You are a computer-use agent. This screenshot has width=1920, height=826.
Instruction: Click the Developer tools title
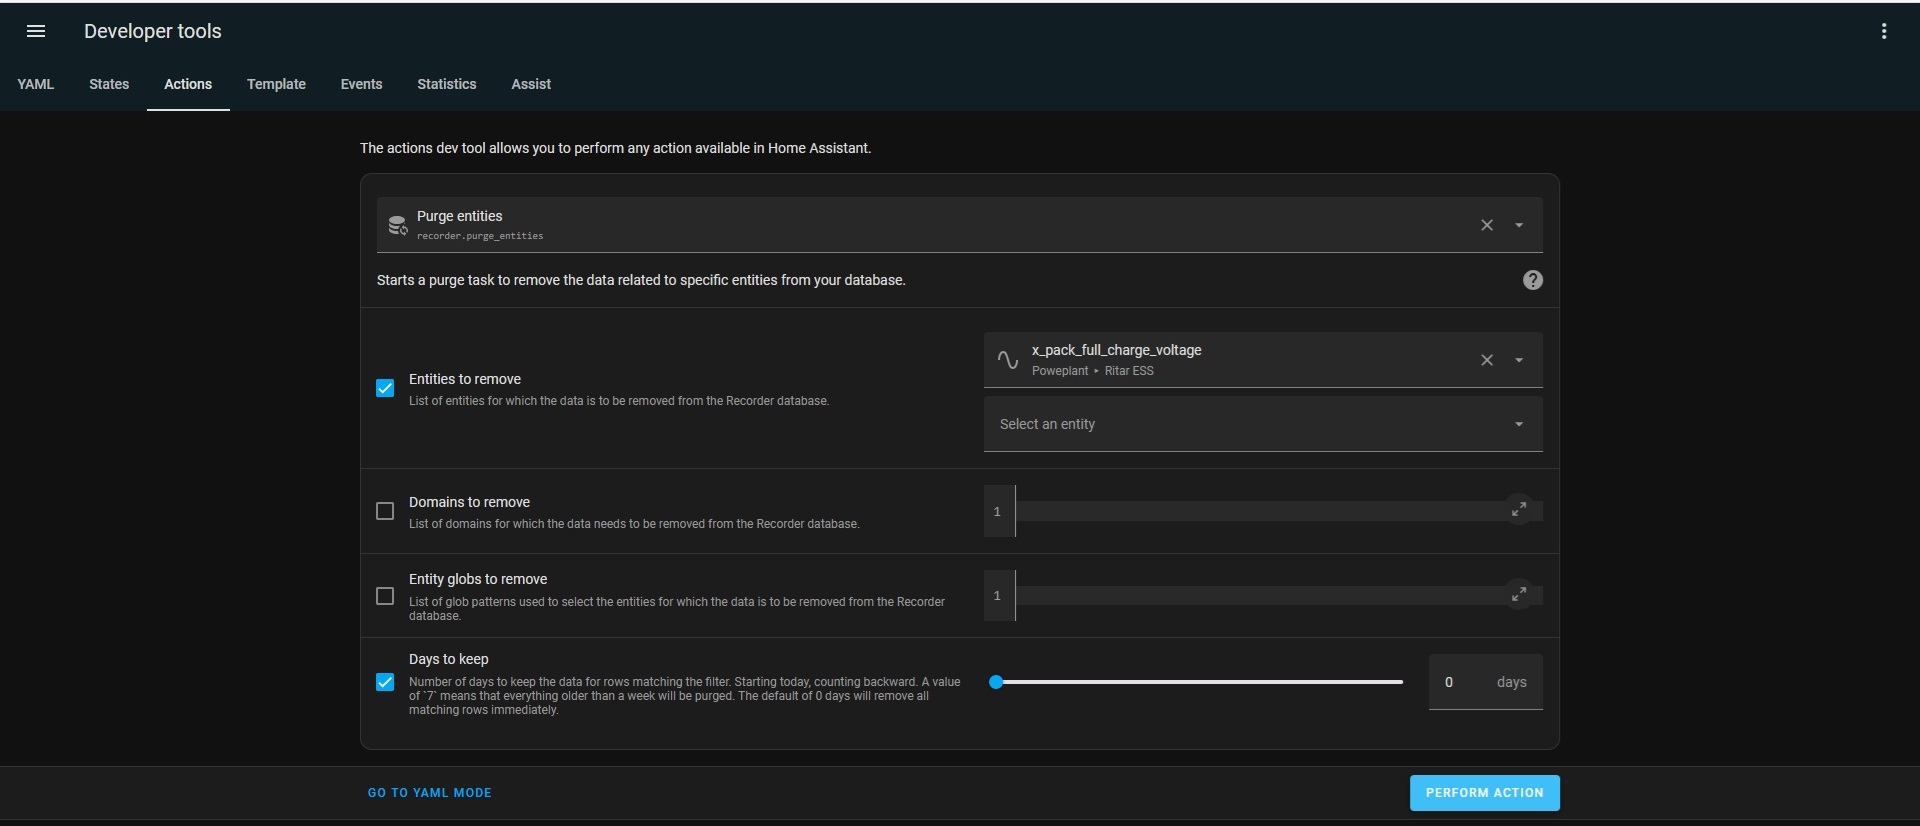coord(153,31)
